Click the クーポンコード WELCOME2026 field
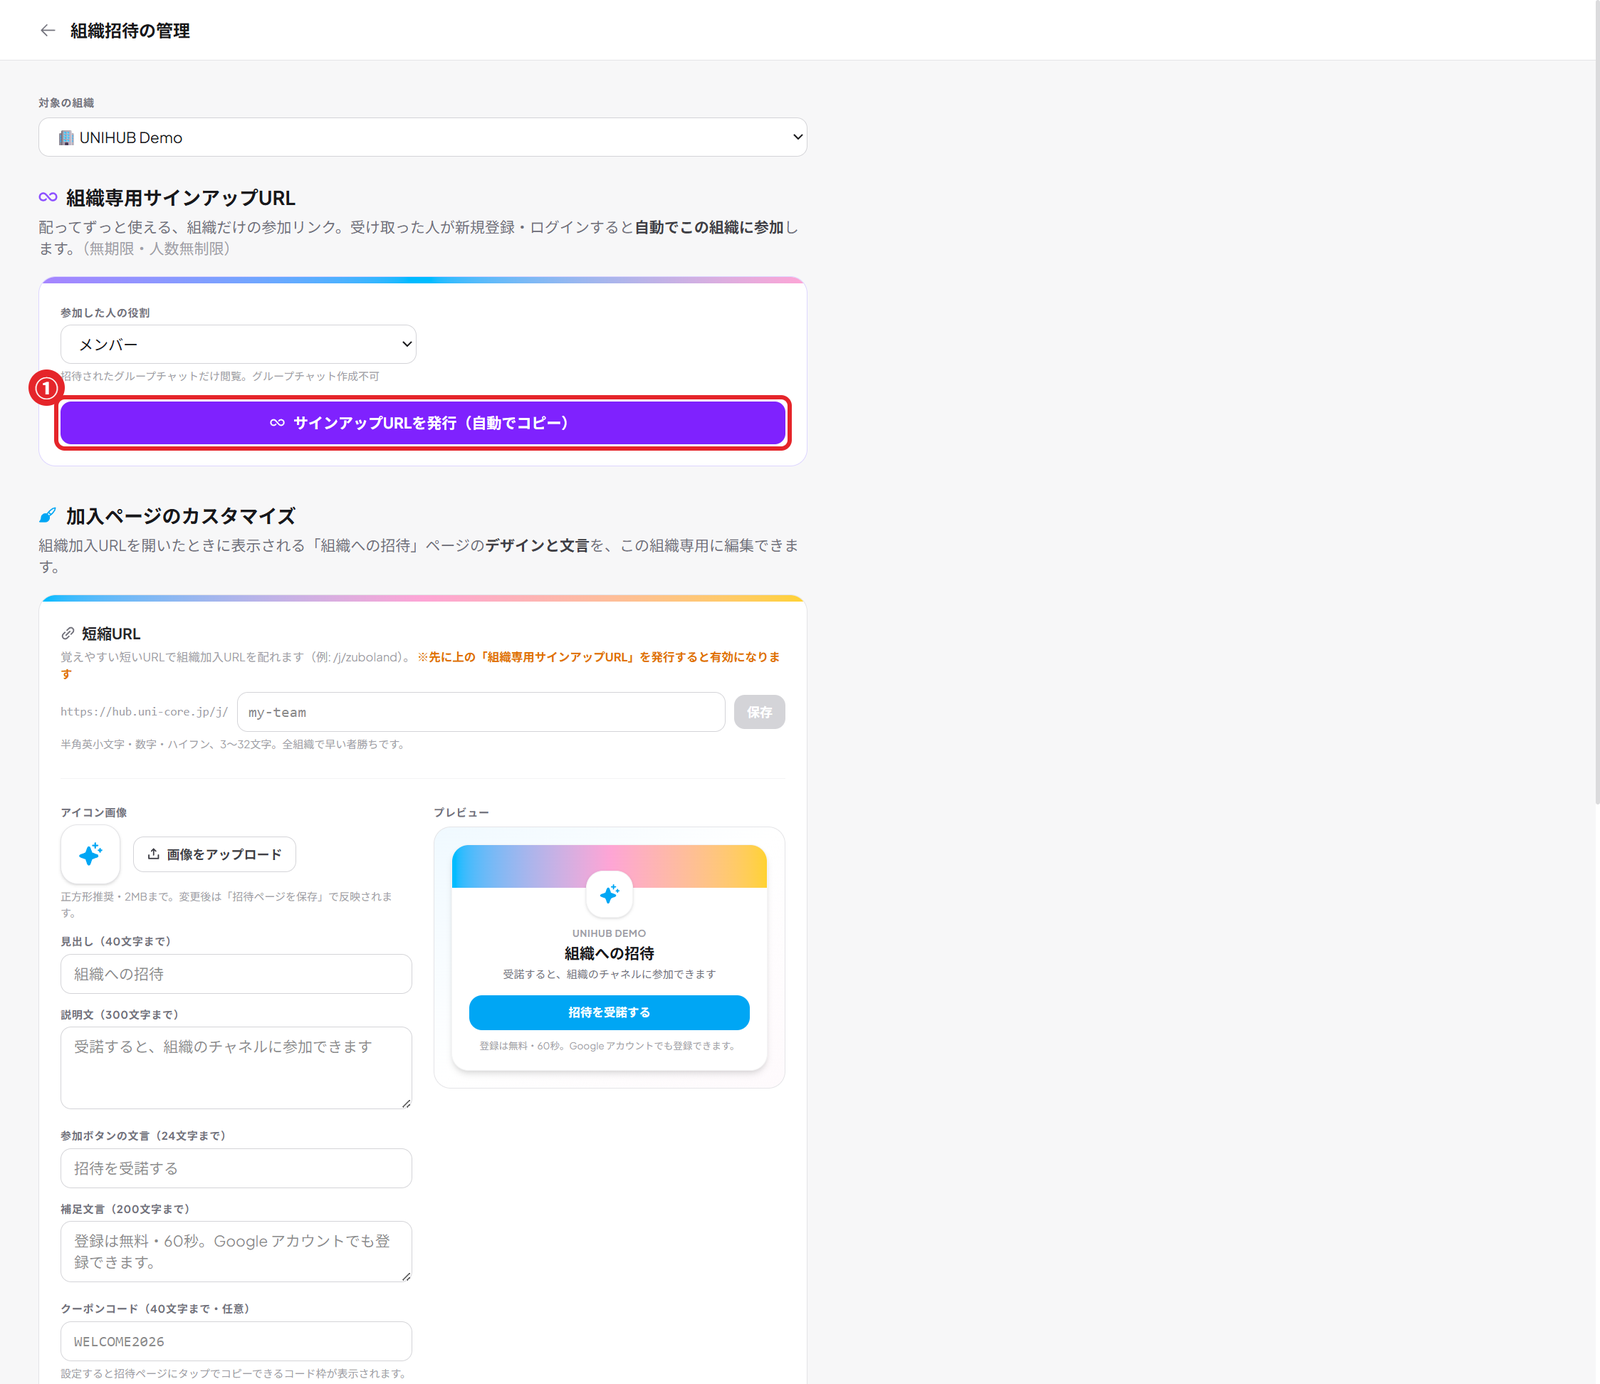 (236, 1341)
